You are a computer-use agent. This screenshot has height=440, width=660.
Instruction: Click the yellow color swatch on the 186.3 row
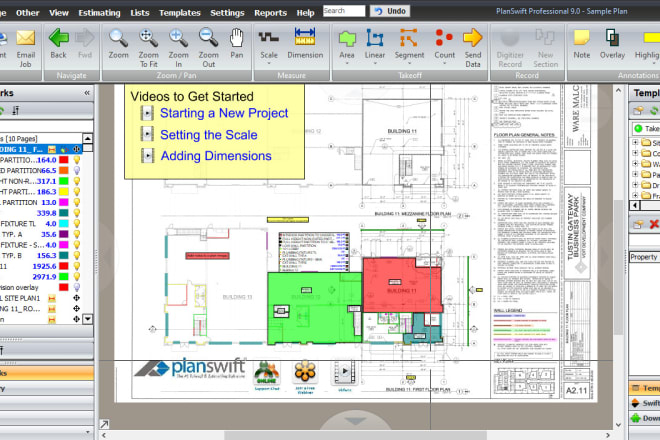(x=64, y=192)
